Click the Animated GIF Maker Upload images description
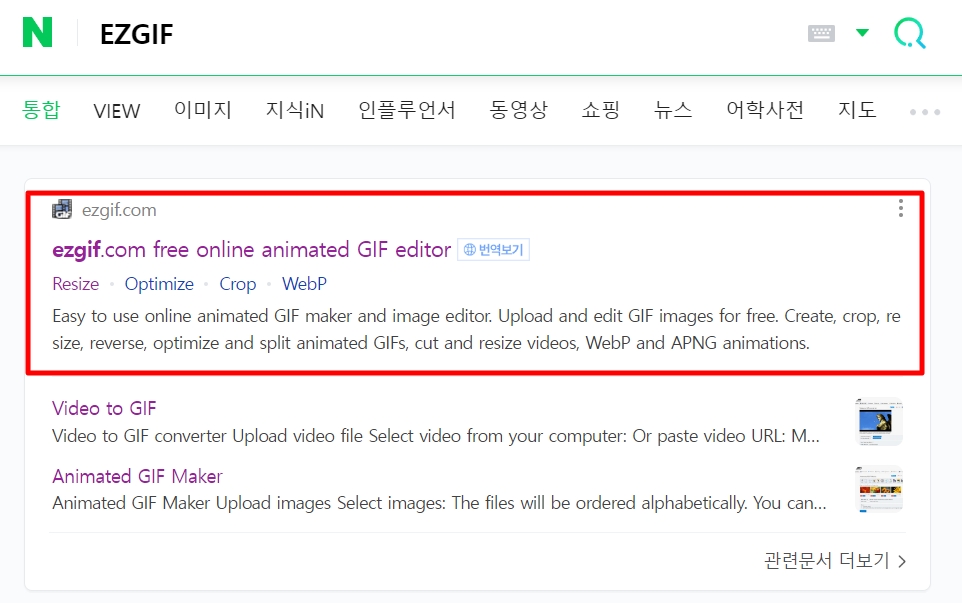The width and height of the screenshot is (962, 603). pyautogui.click(x=439, y=503)
